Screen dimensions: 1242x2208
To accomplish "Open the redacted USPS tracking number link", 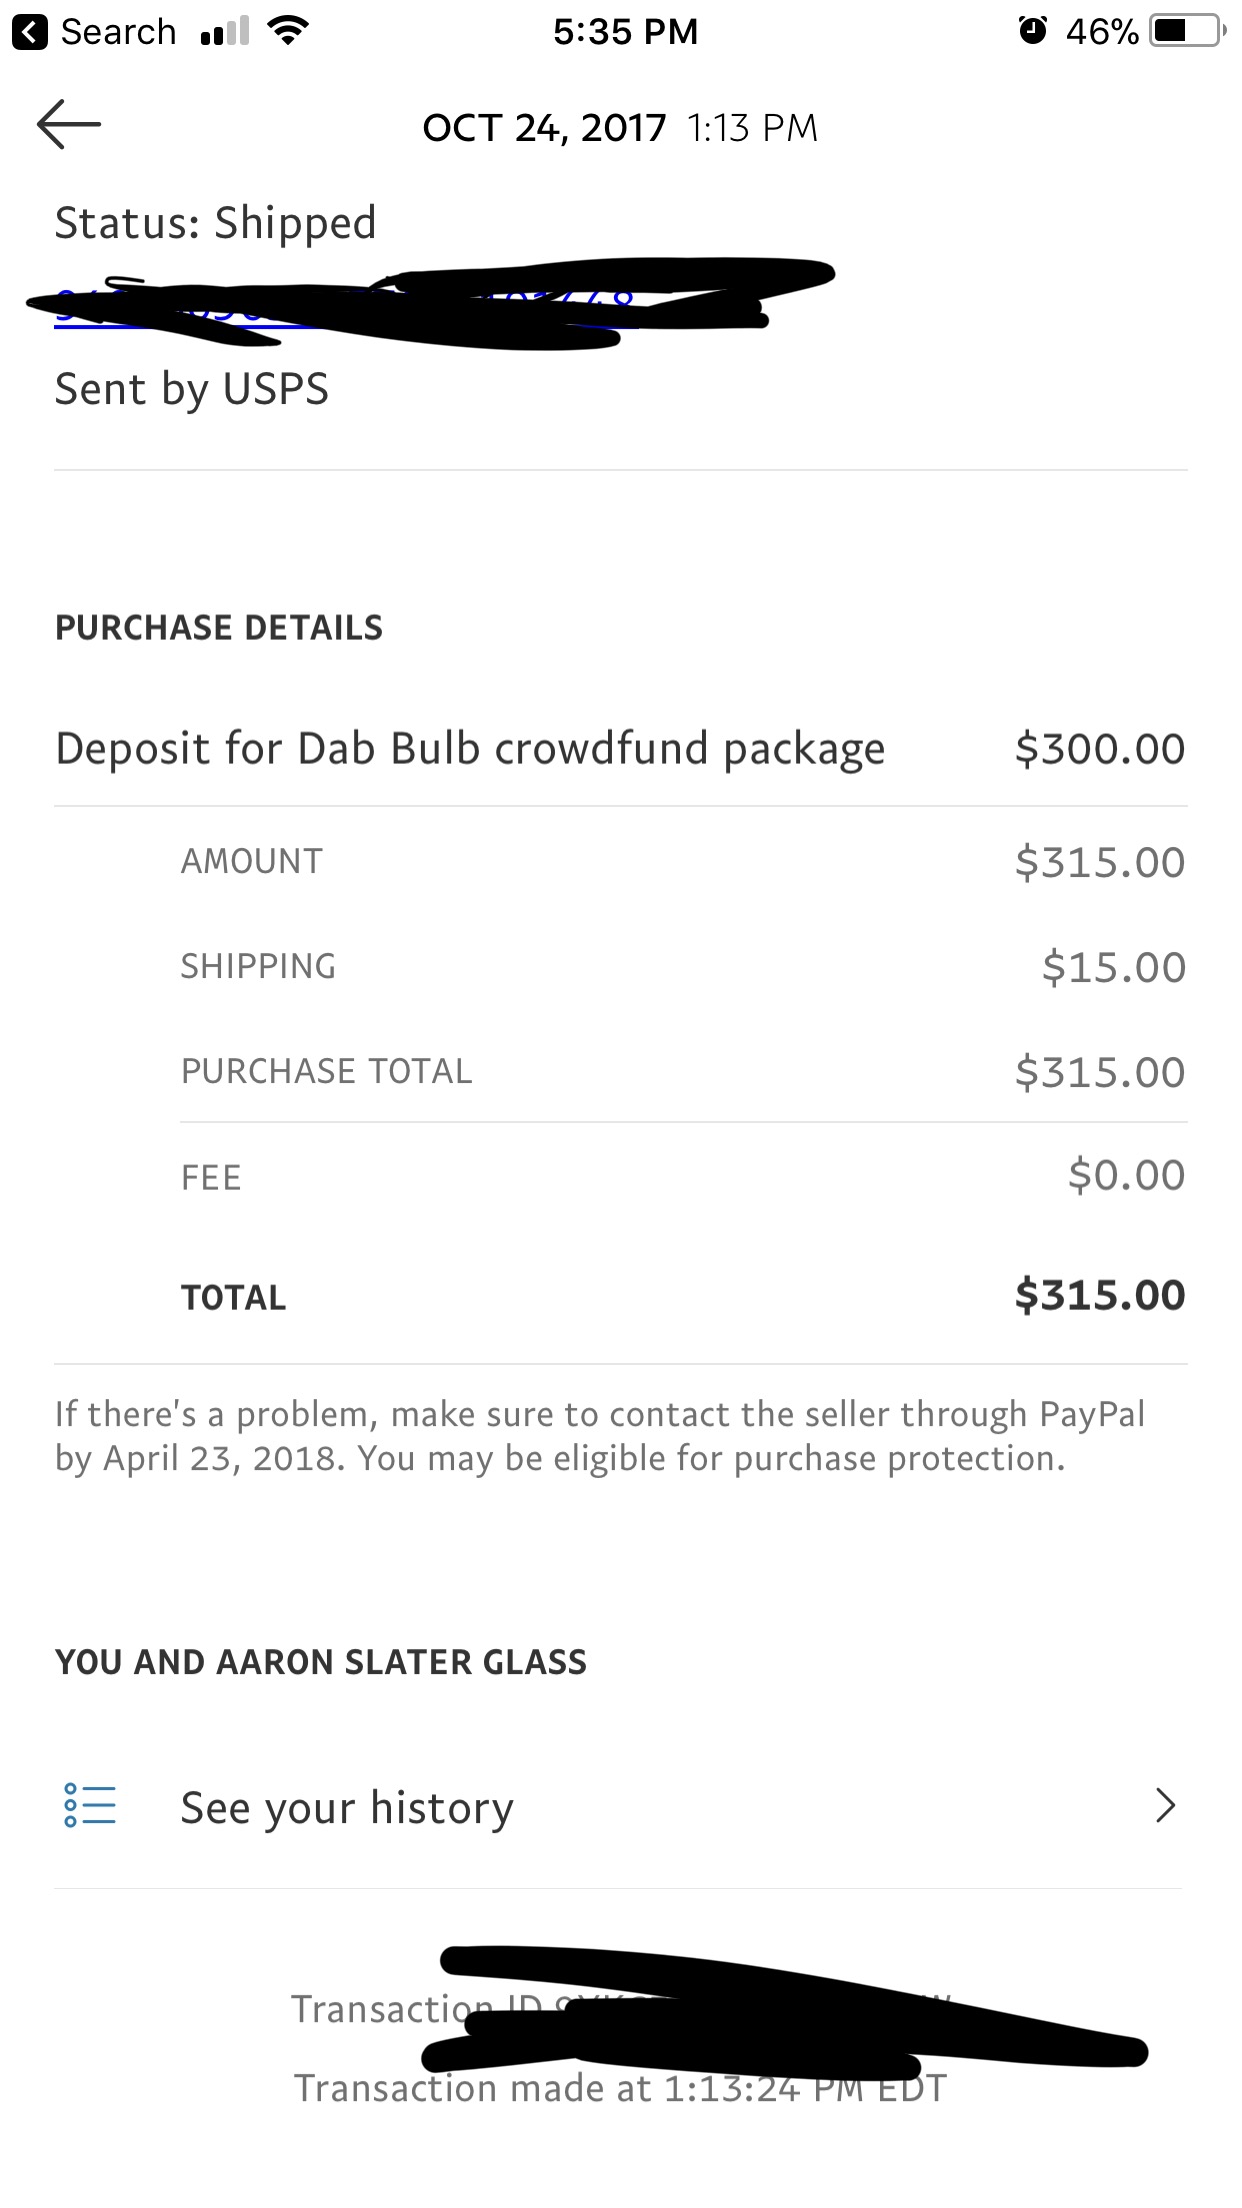I will coord(345,308).
